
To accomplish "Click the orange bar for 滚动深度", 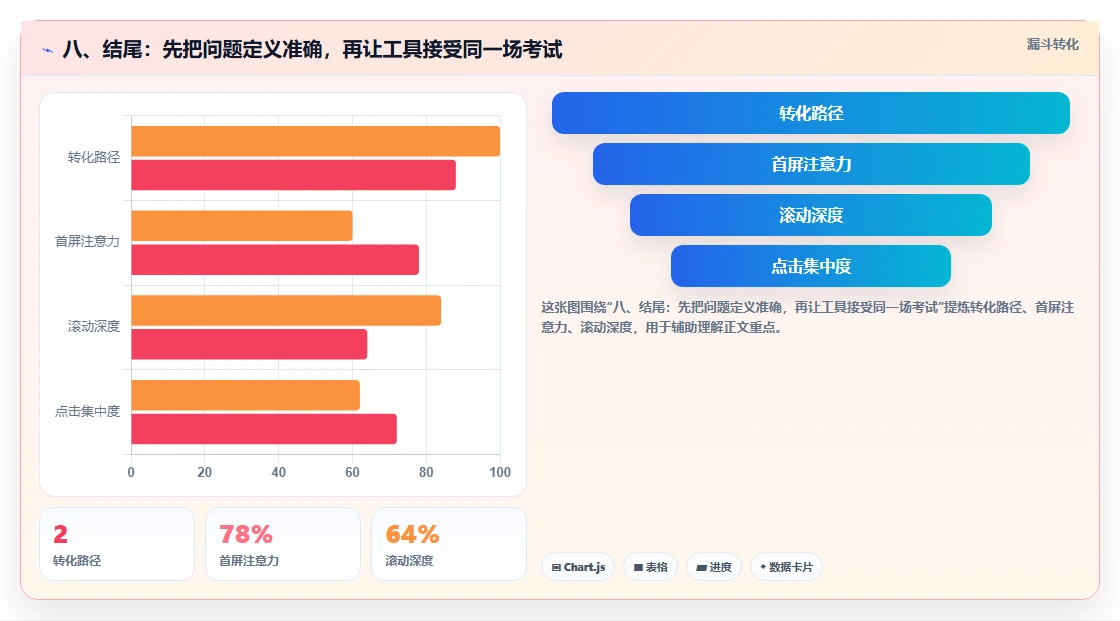I will 286,310.
